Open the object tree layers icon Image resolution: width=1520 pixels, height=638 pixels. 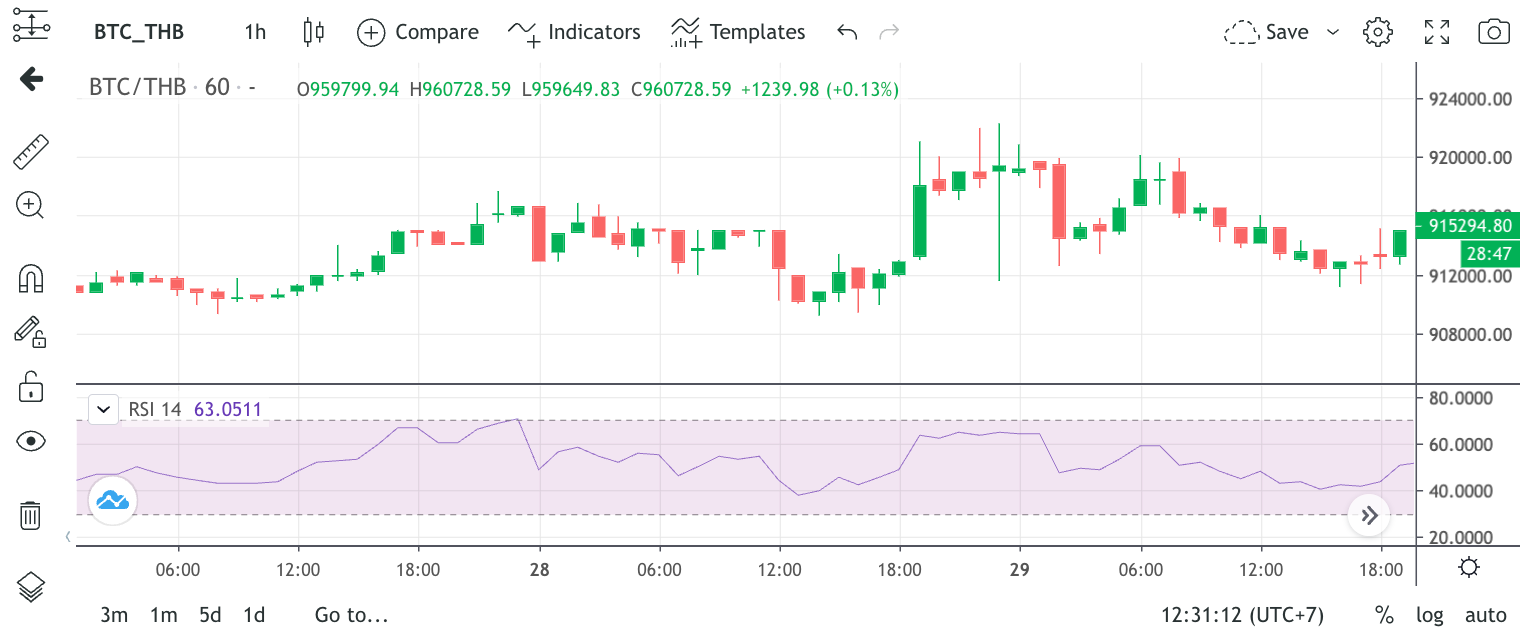click(x=31, y=587)
